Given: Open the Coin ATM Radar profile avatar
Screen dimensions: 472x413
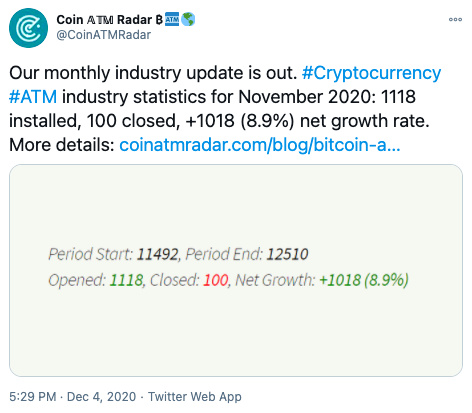Looking at the screenshot, I should (x=28, y=28).
